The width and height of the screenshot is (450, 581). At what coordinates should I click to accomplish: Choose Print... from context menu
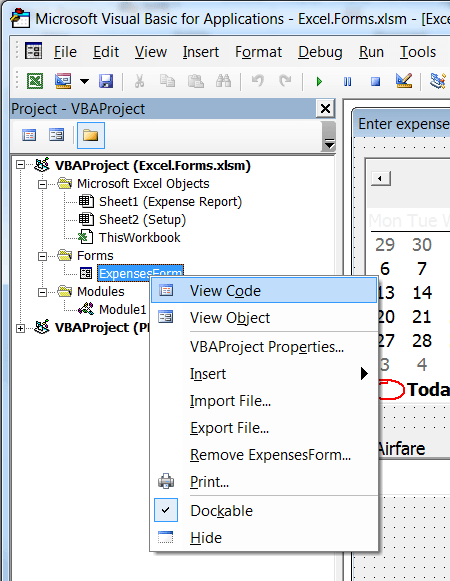click(264, 482)
